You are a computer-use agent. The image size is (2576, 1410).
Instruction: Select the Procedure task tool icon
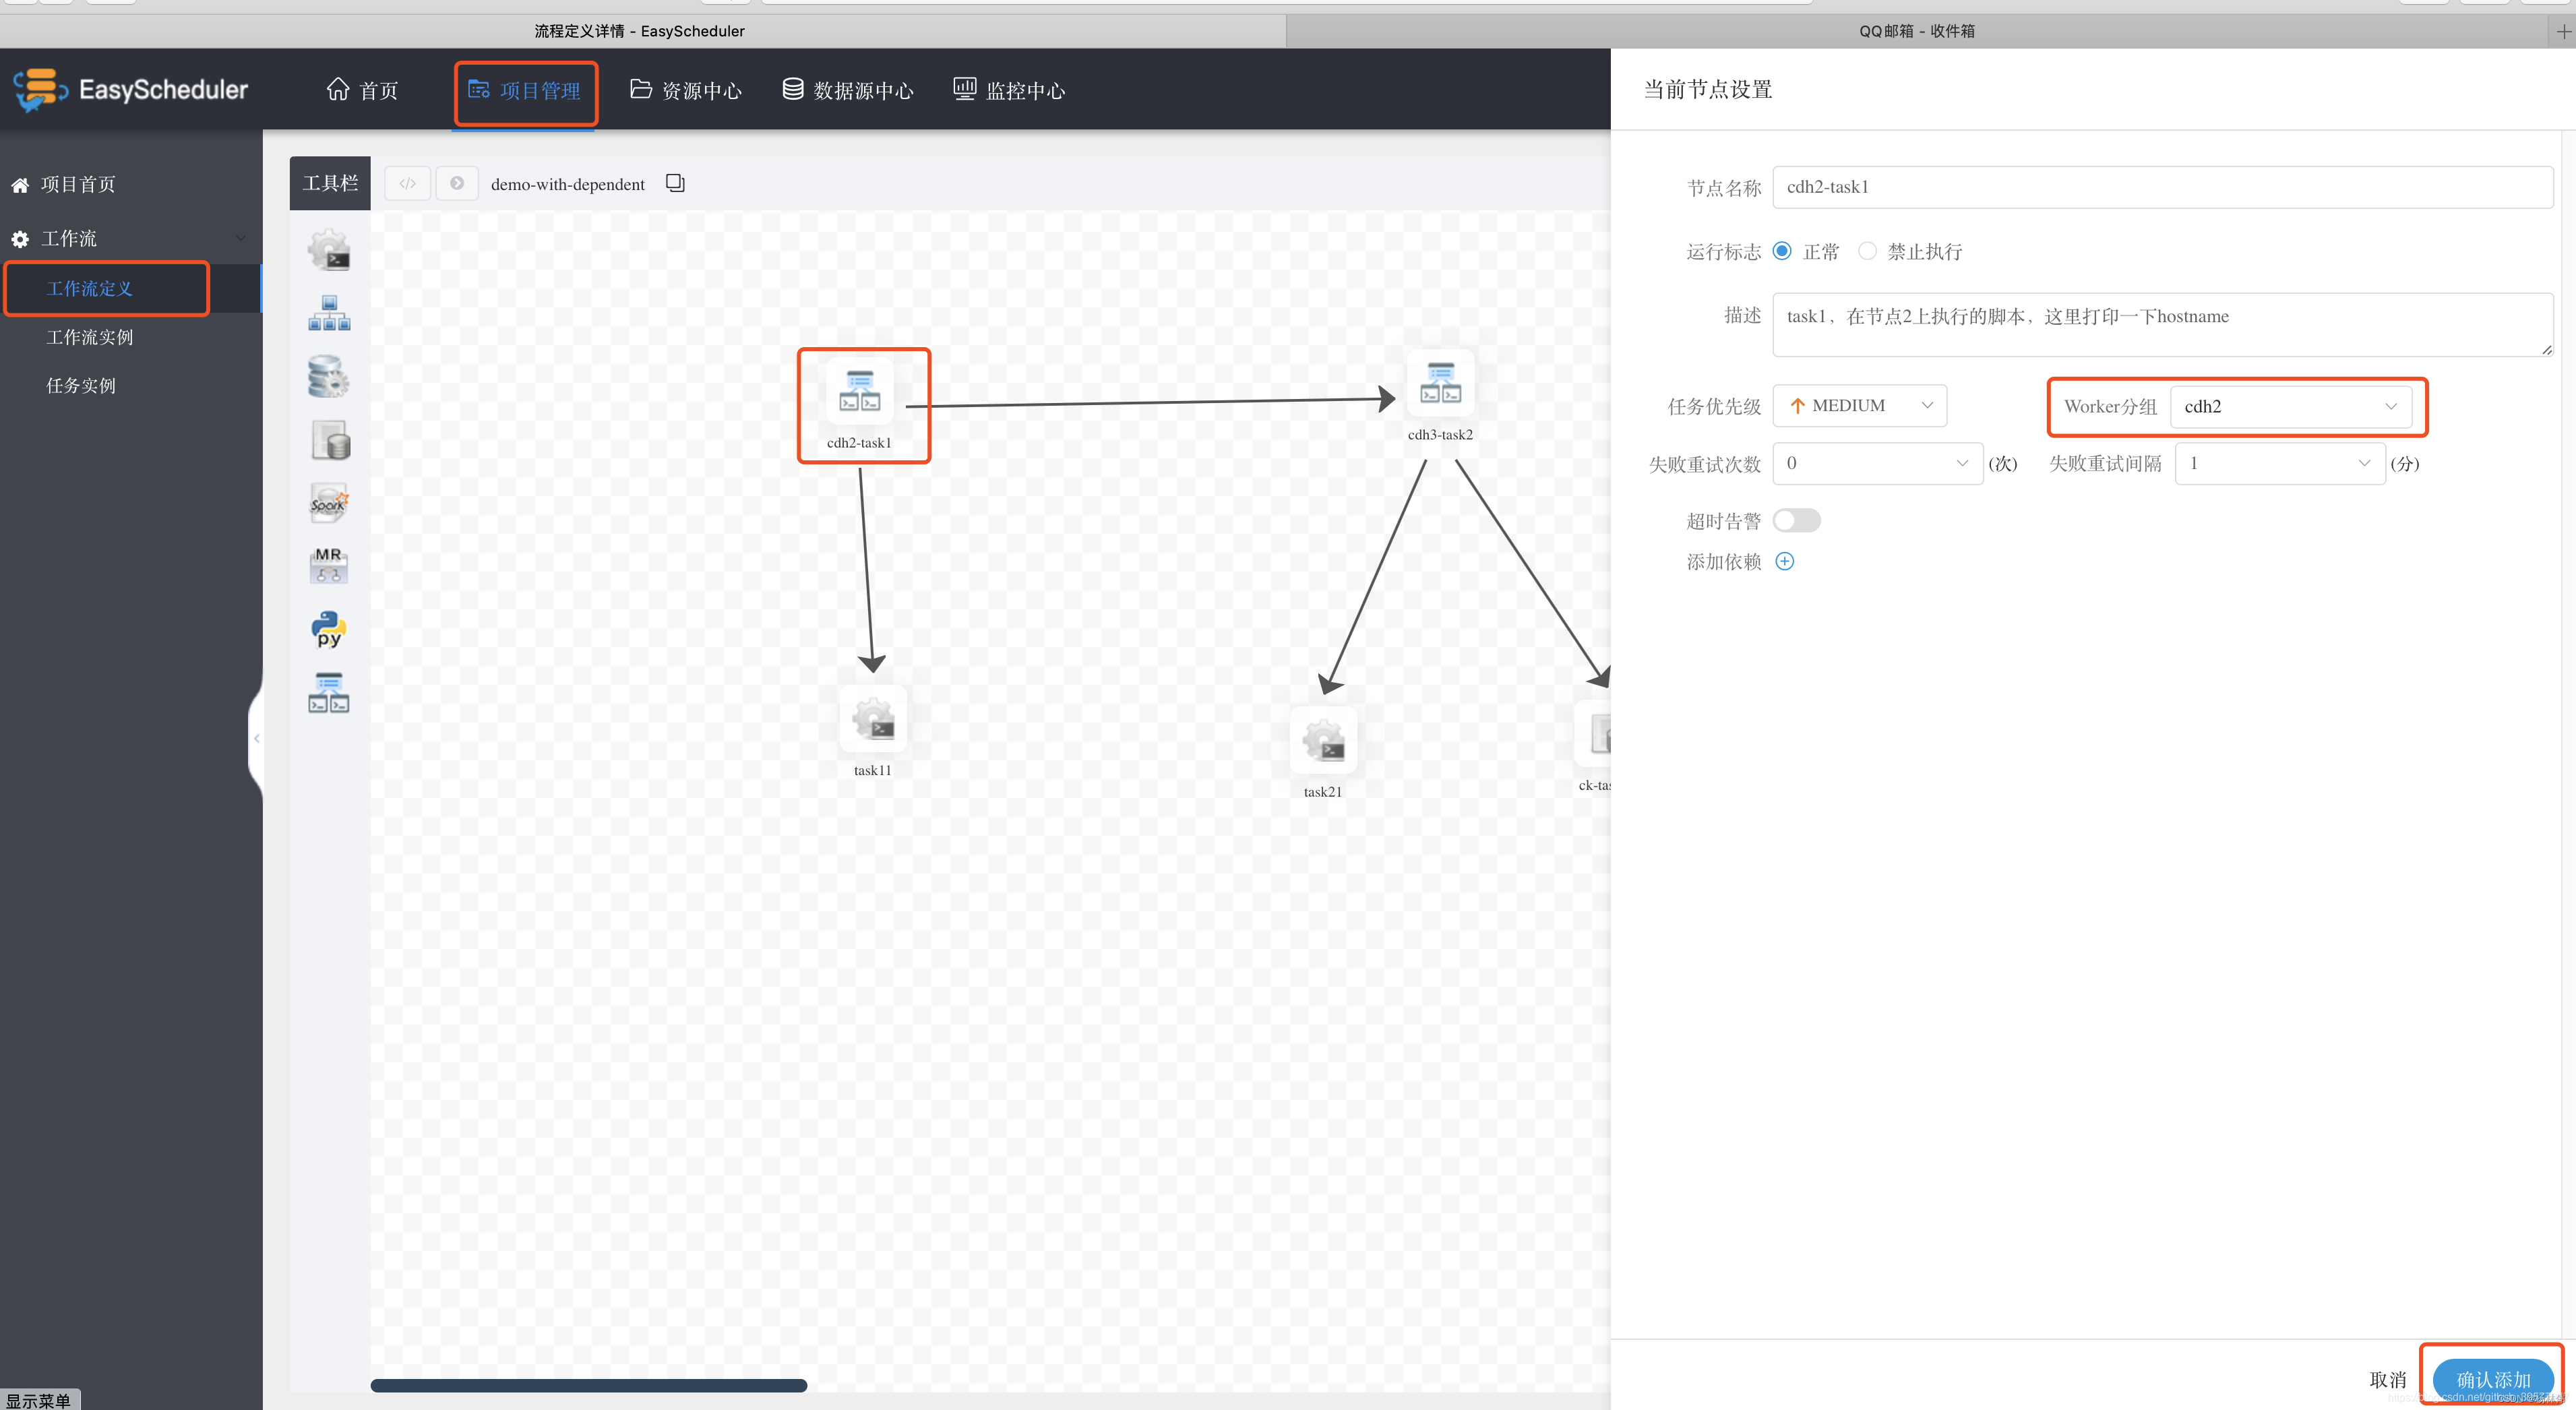coord(329,377)
